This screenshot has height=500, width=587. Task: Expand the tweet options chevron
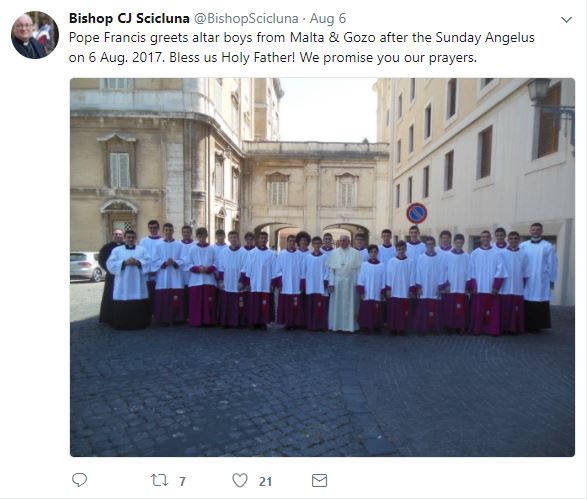[x=566, y=19]
